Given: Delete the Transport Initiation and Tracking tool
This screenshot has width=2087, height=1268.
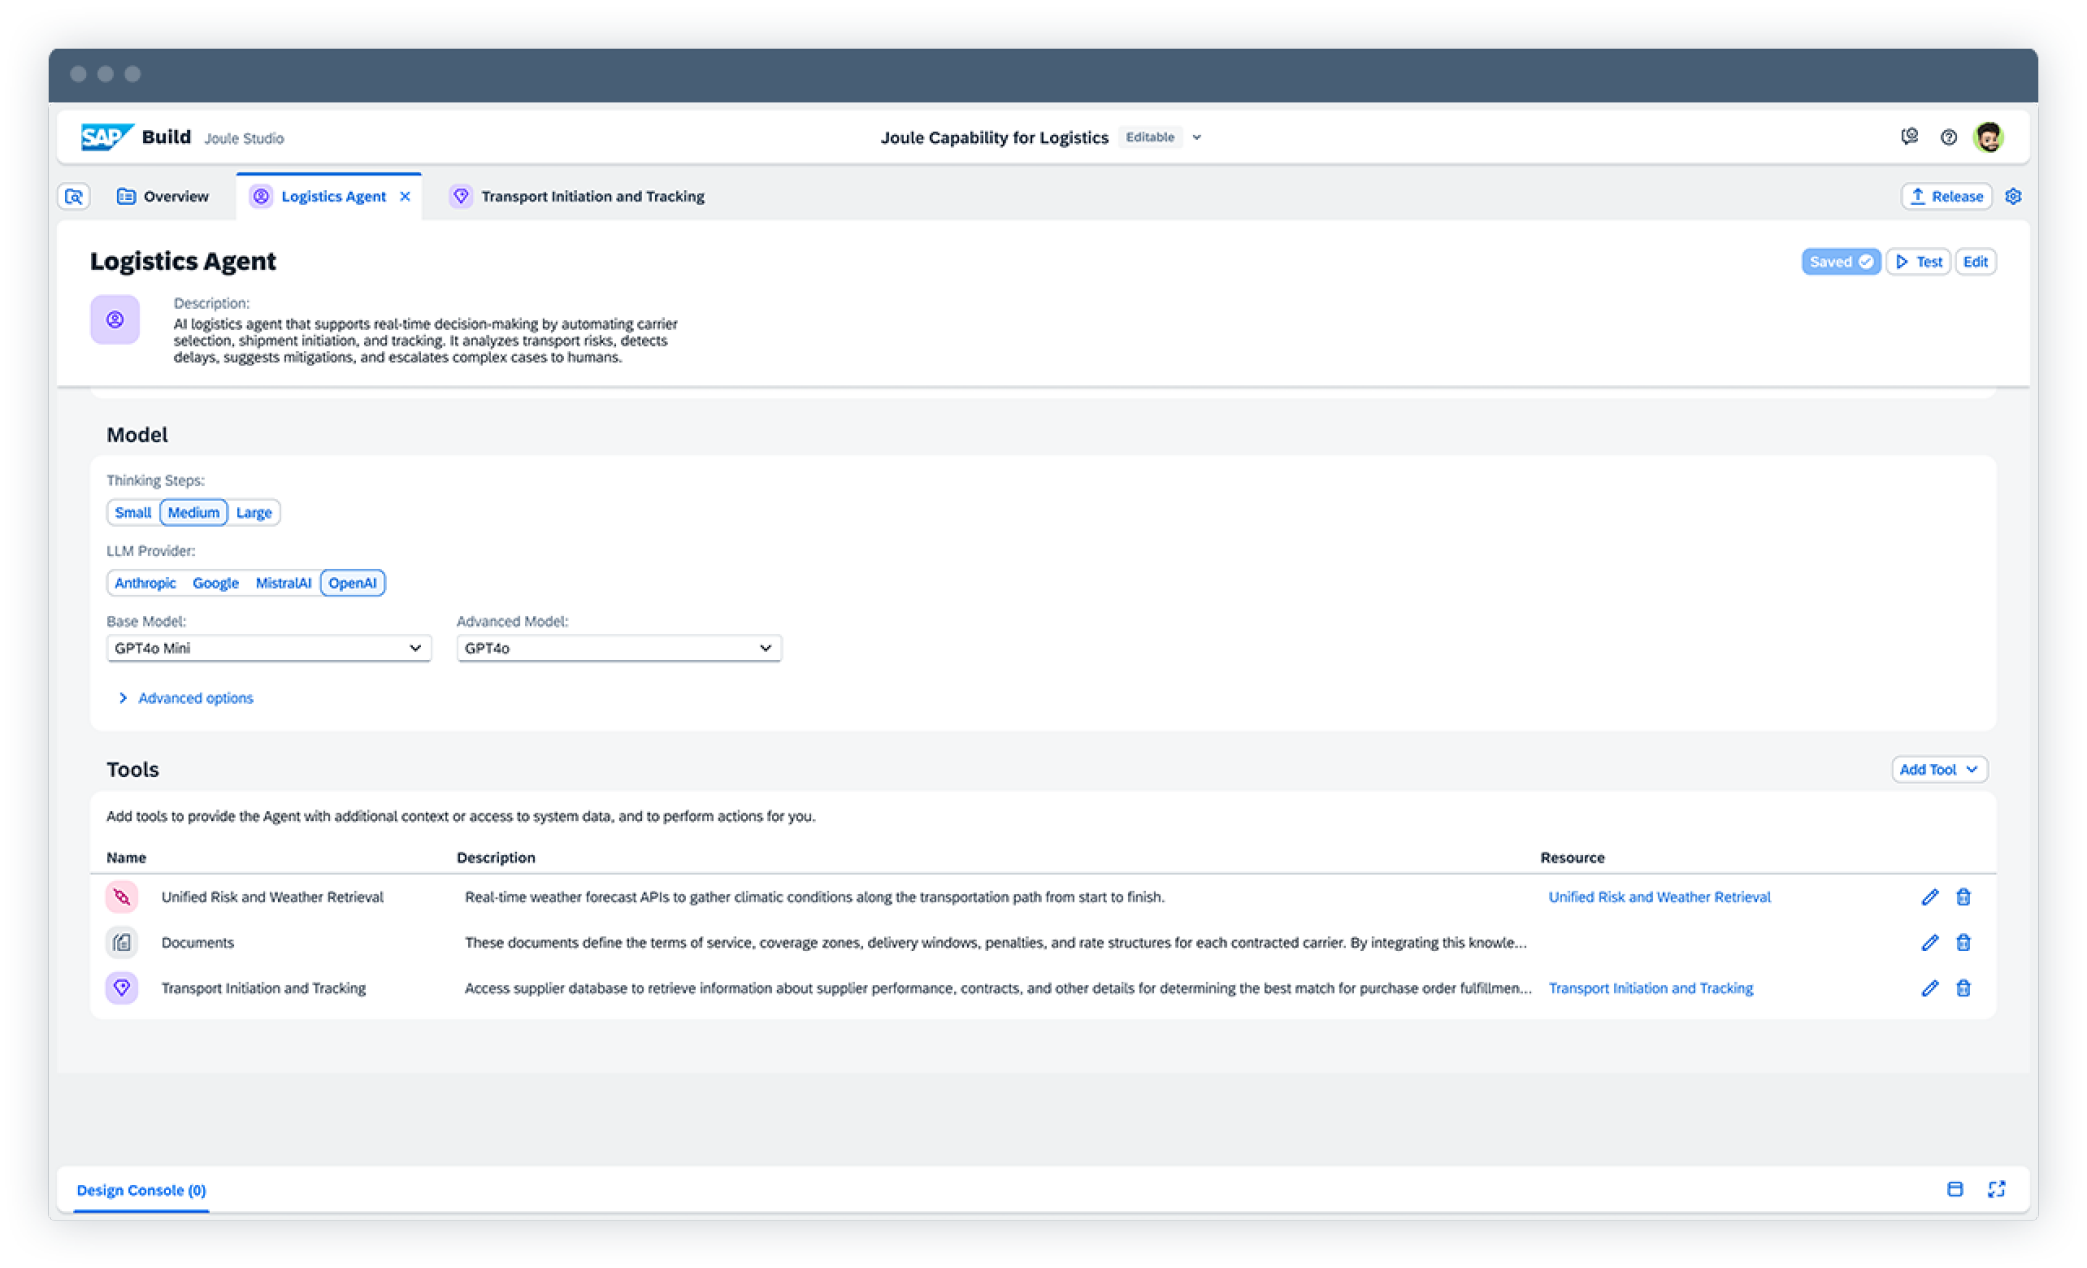Looking at the screenshot, I should [x=1963, y=989].
